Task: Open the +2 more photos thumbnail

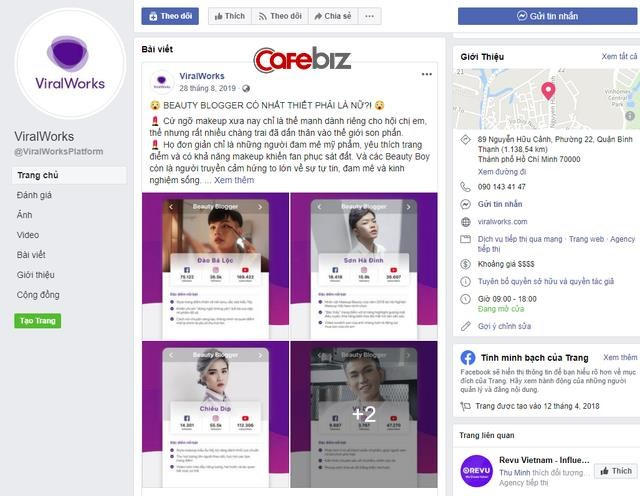Action: pyautogui.click(x=364, y=414)
